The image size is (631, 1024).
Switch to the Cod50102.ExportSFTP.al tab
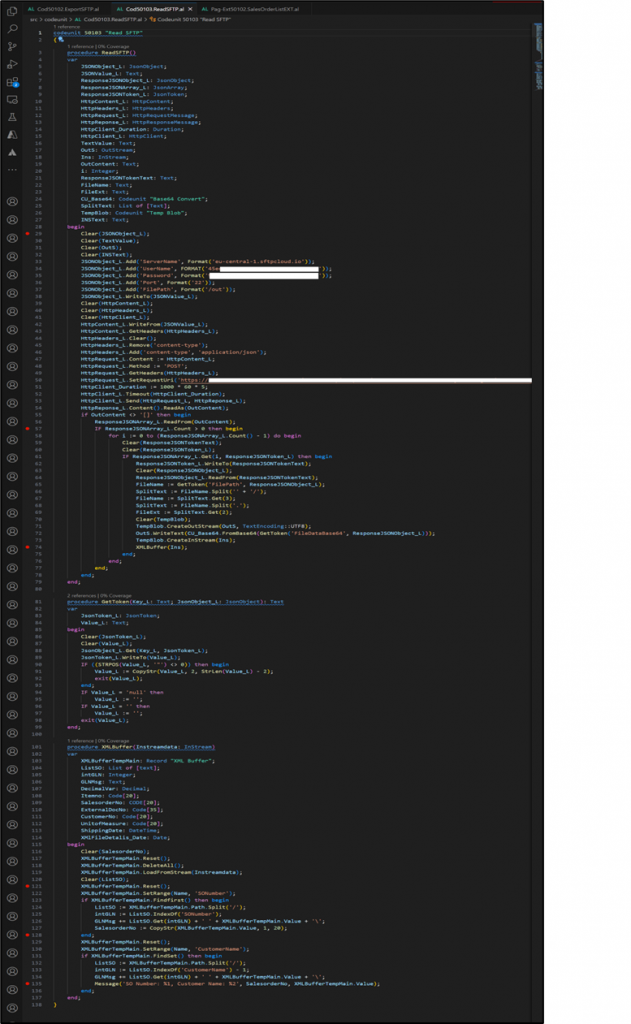point(66,7)
